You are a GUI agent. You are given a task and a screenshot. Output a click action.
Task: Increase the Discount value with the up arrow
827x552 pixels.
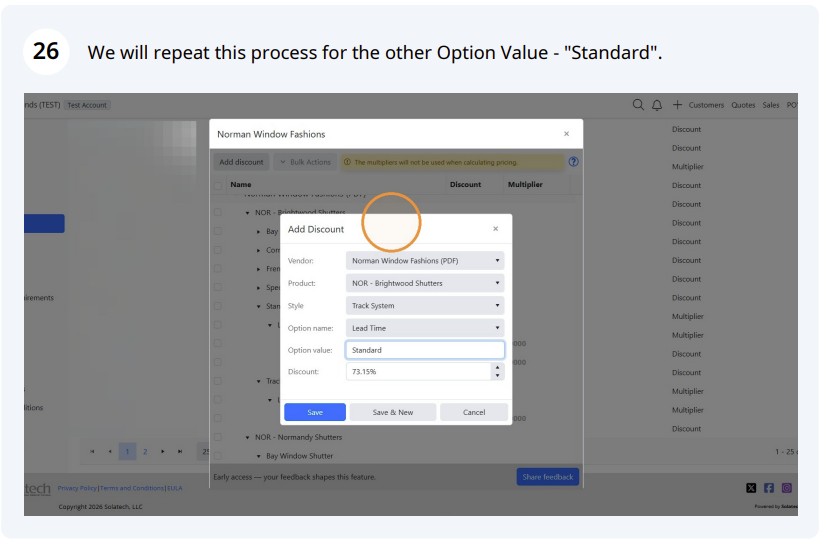point(497,367)
